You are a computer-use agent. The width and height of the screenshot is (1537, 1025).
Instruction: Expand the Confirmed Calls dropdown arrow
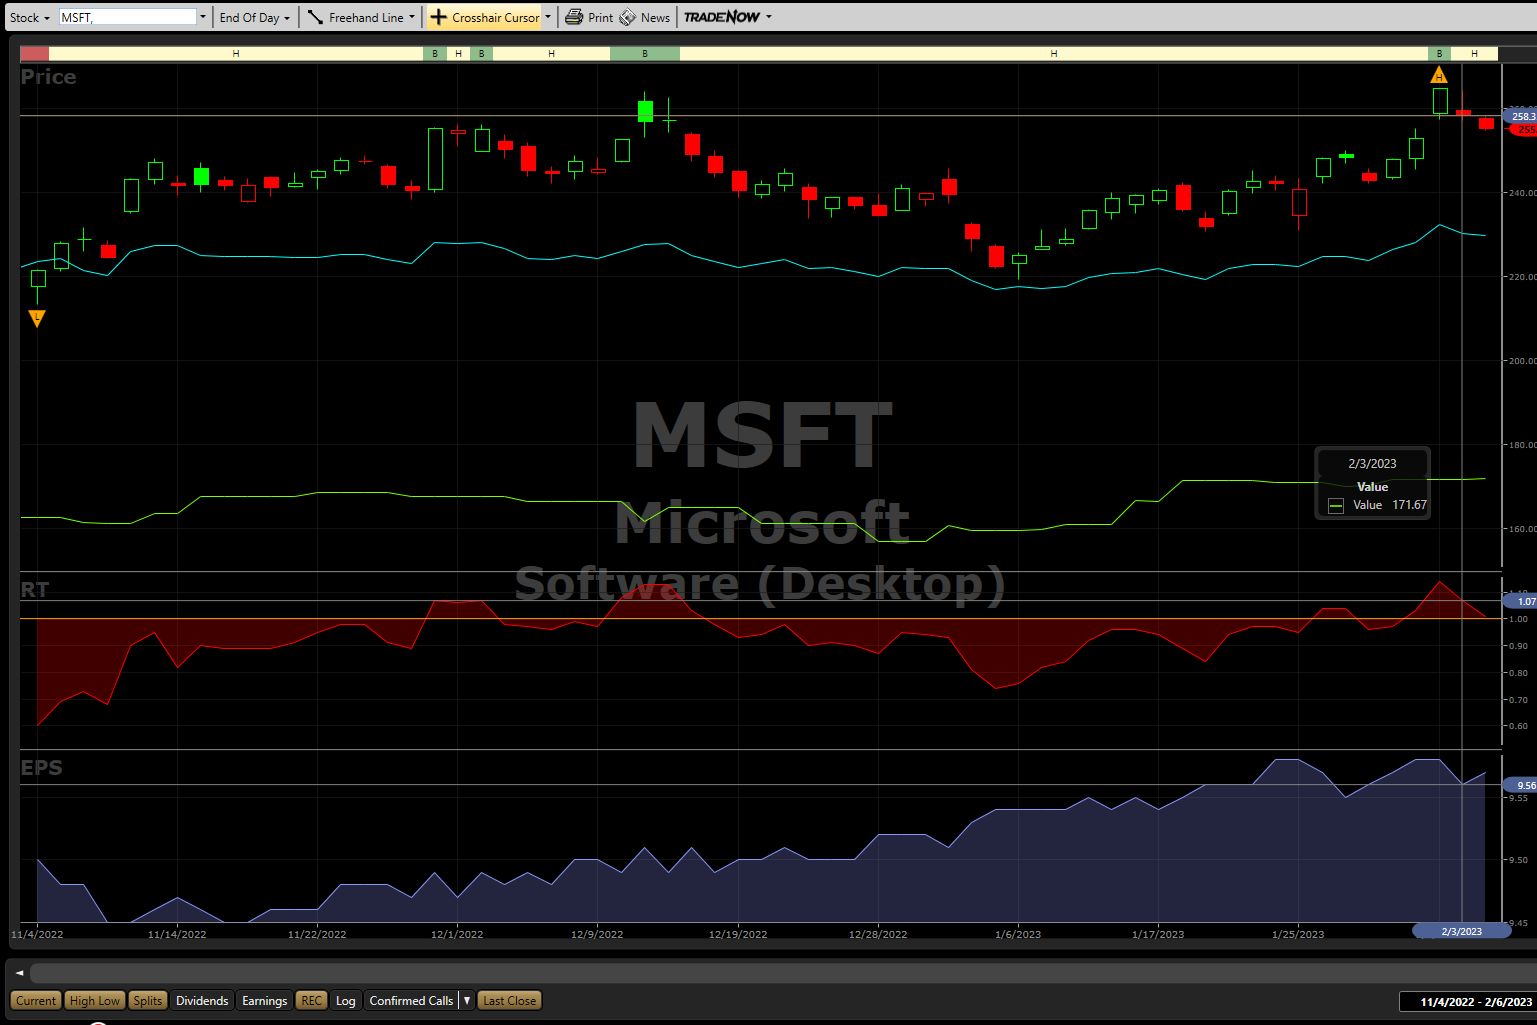click(x=467, y=1000)
